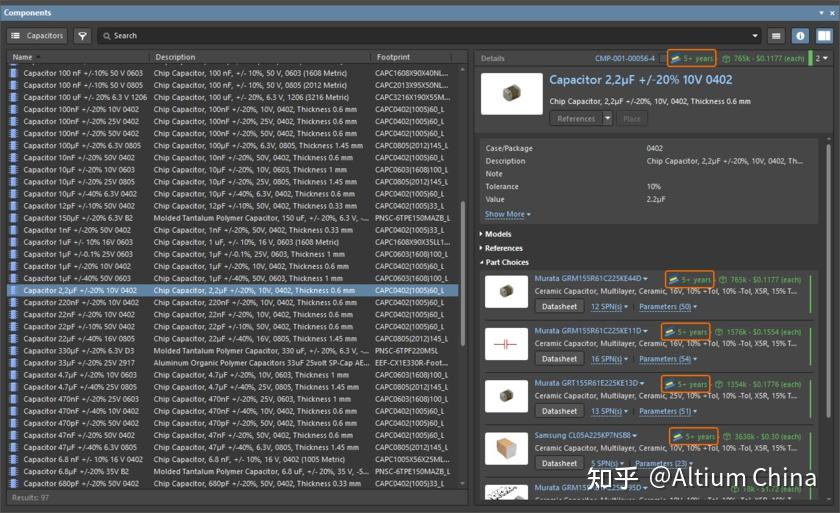This screenshot has width=840, height=513.
Task: Collapse the Part Choices section
Action: point(504,262)
